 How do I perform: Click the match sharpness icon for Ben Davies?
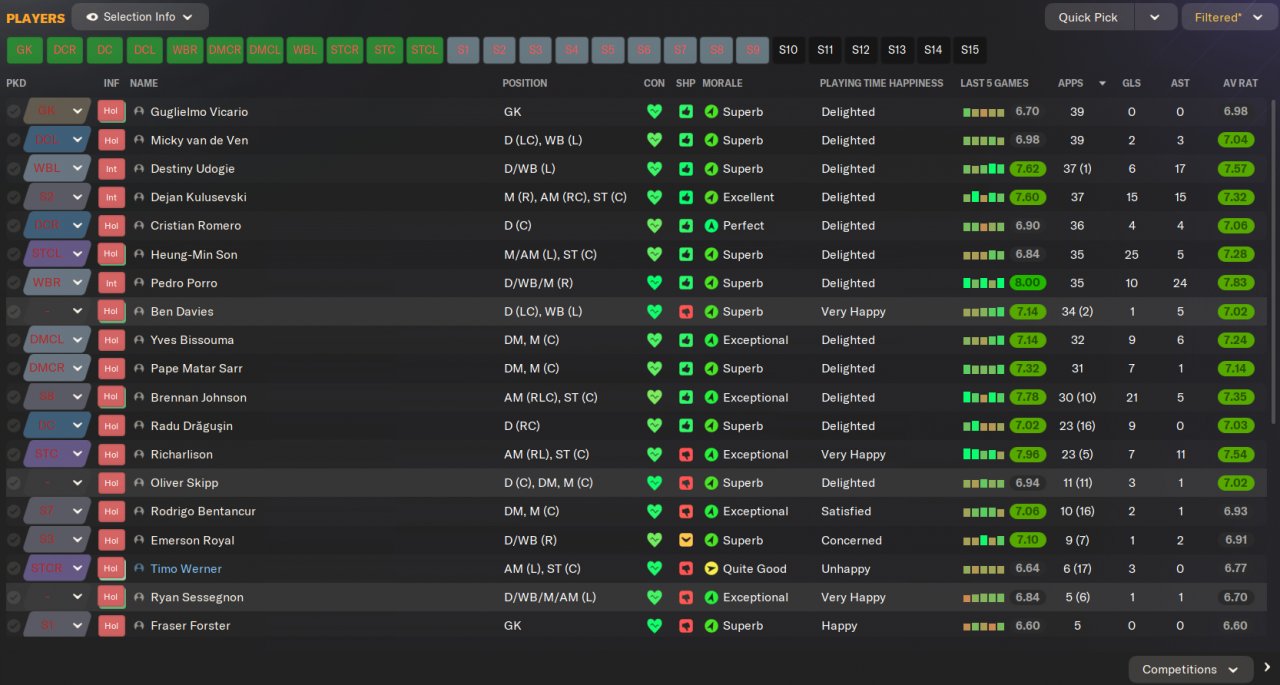(686, 312)
